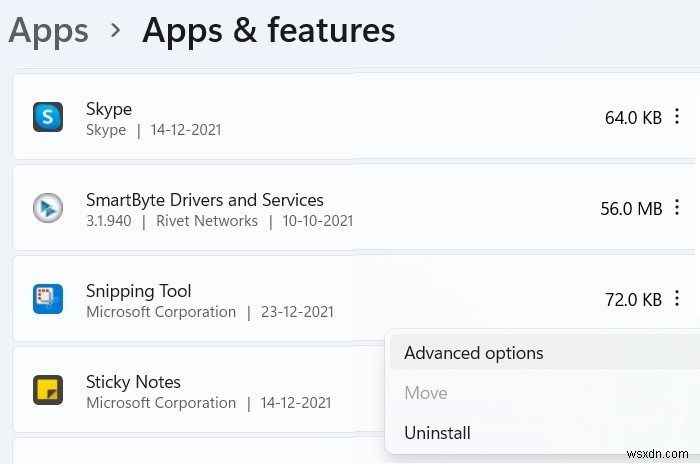Click the Sticky Notes app icon
Screen dimensions: 700x464
48,390
